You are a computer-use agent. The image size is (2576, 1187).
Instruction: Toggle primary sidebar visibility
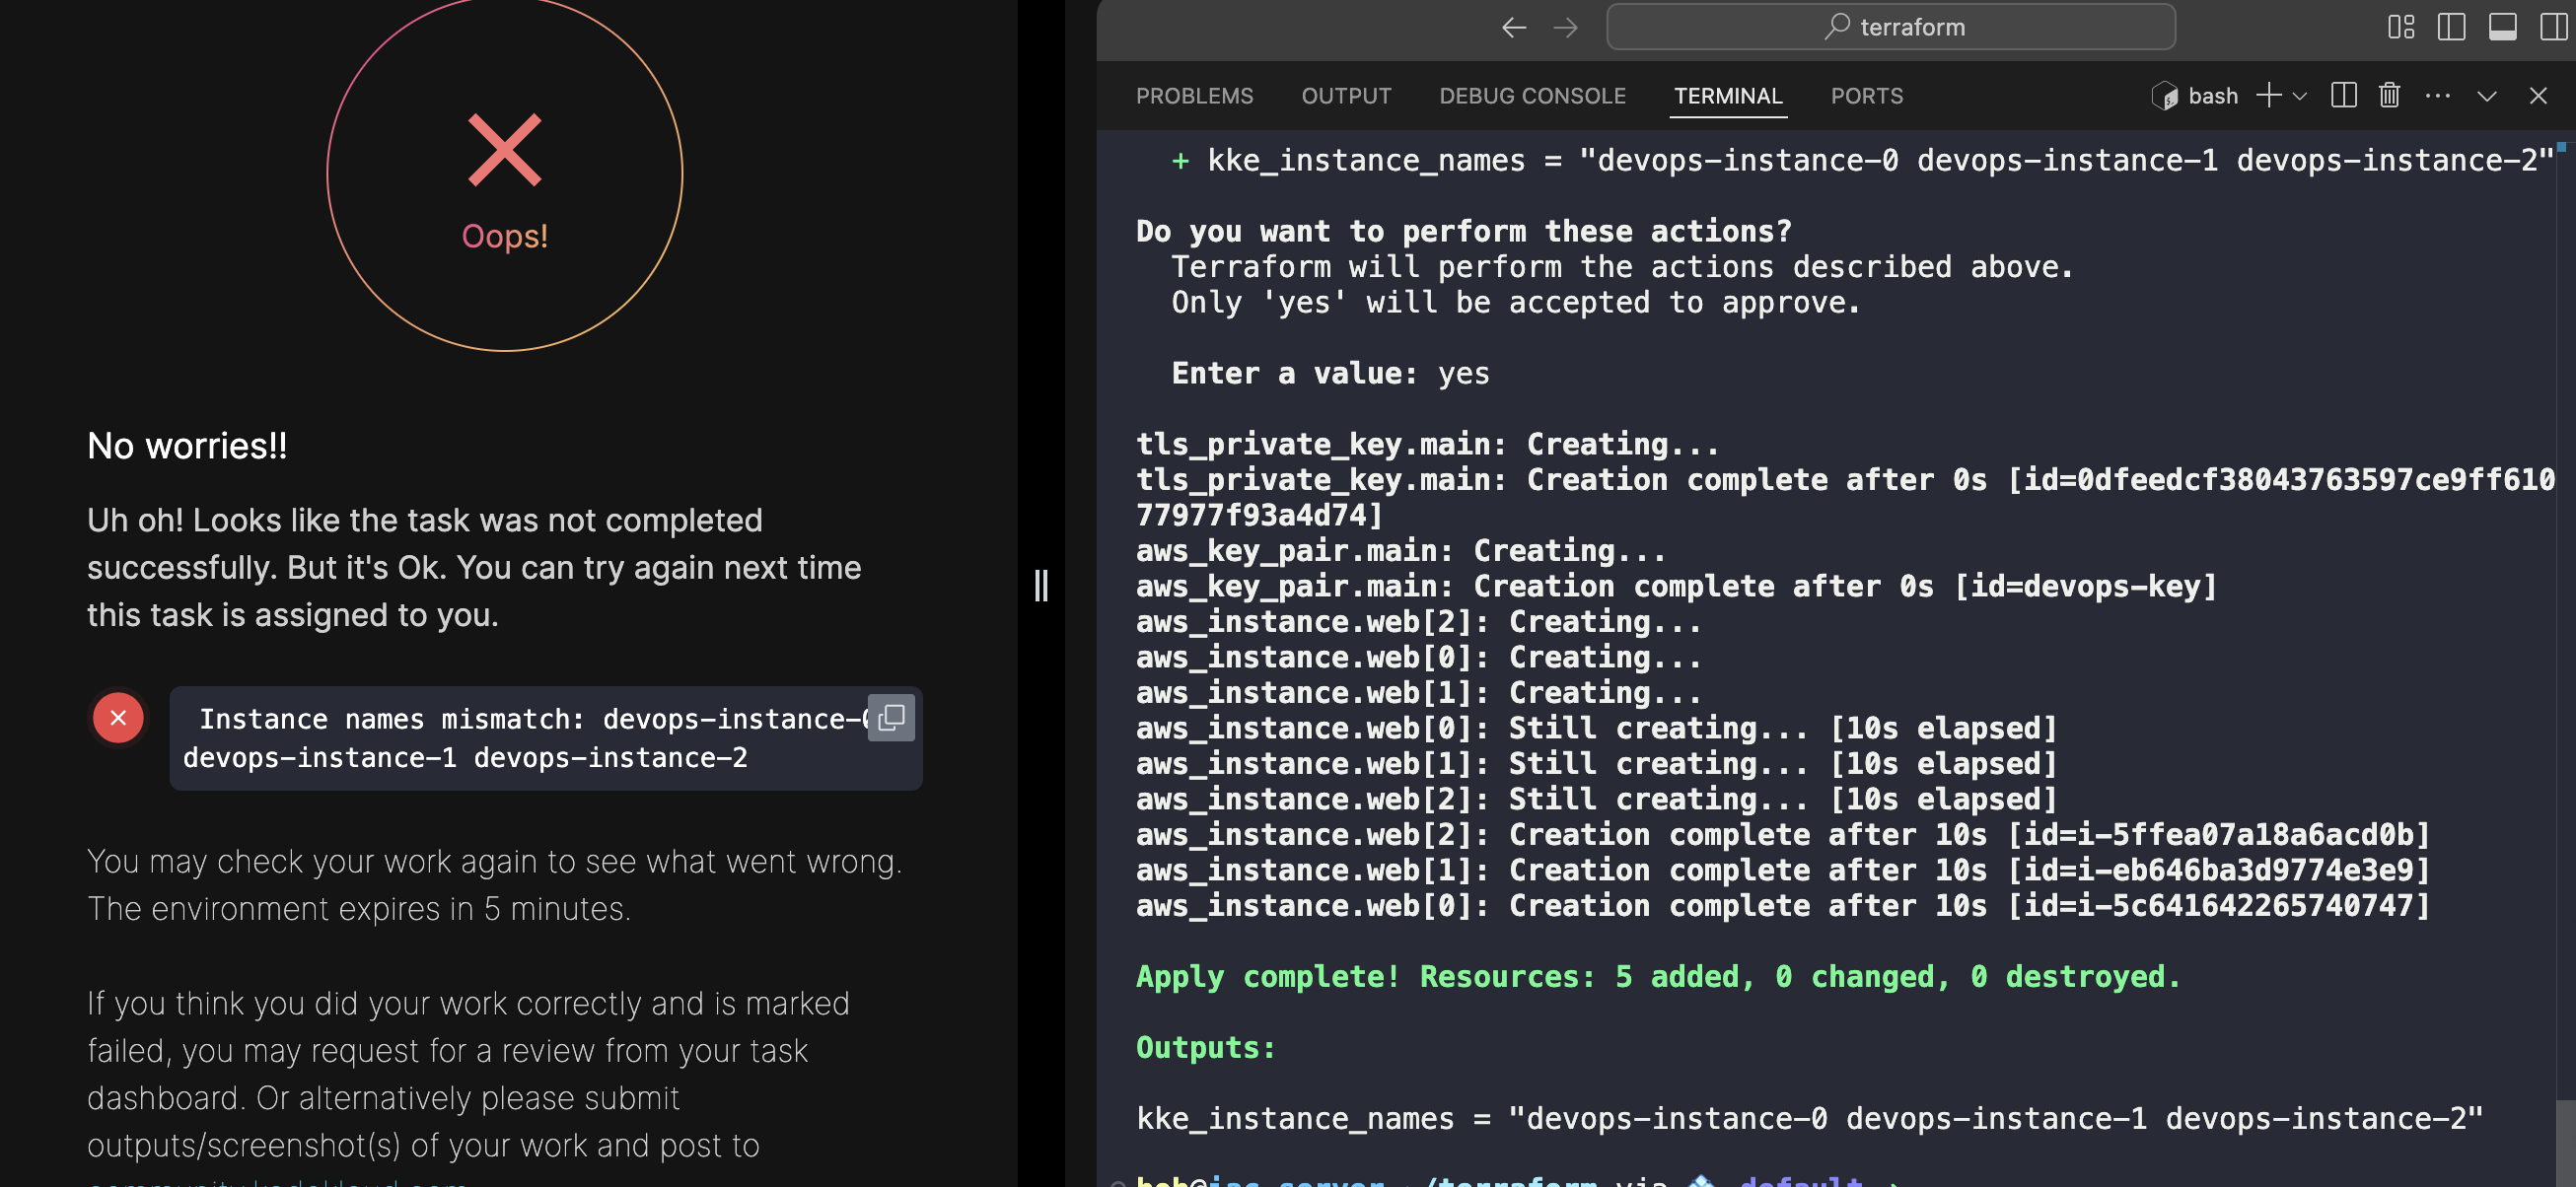pos(2451,27)
